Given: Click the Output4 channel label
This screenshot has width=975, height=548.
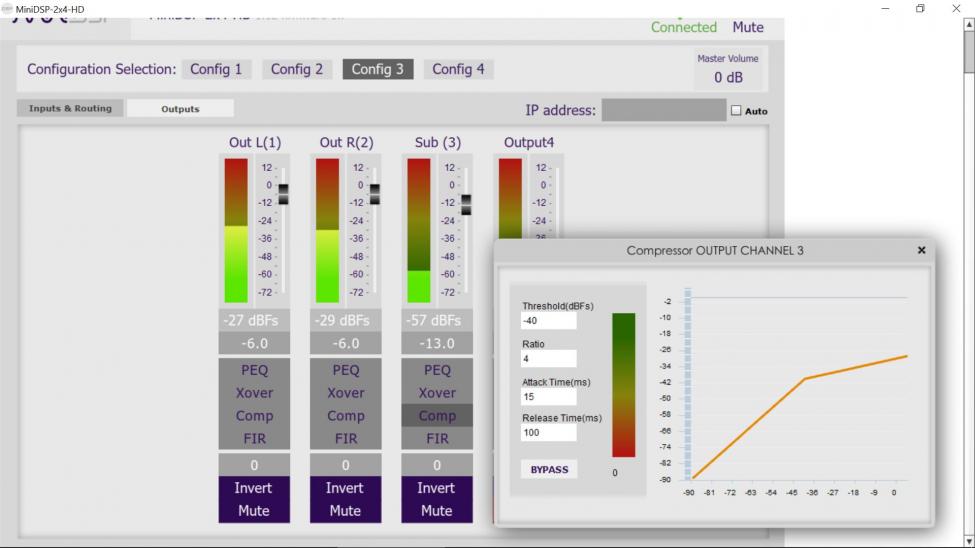Looking at the screenshot, I should click(x=529, y=142).
